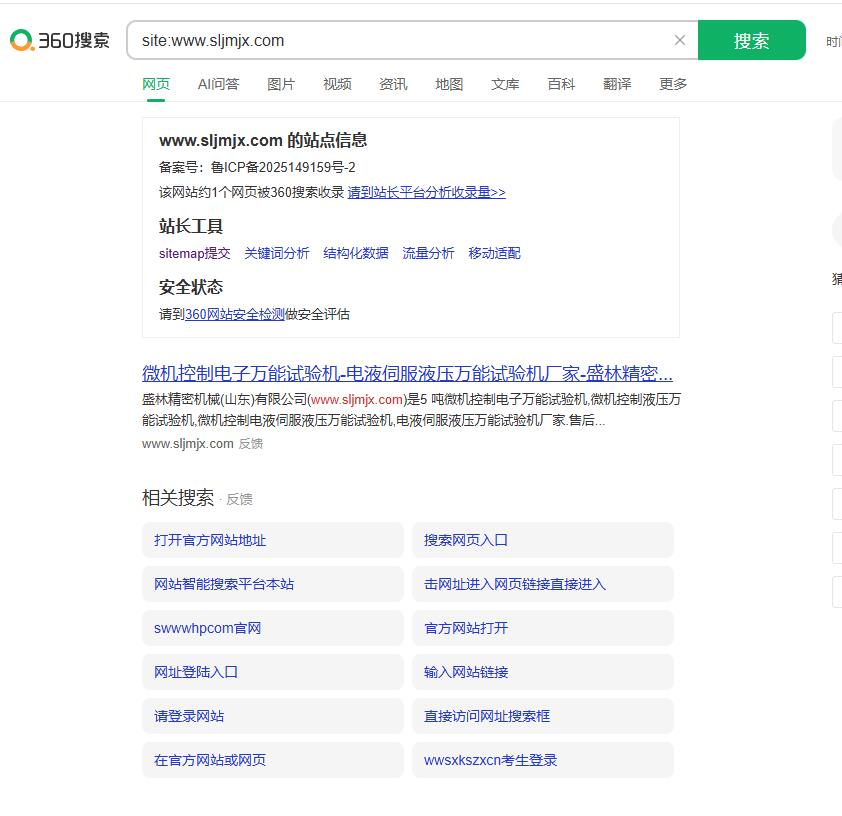This screenshot has width=842, height=816.
Task: Switch to the AI问答 tab
Action: point(218,84)
